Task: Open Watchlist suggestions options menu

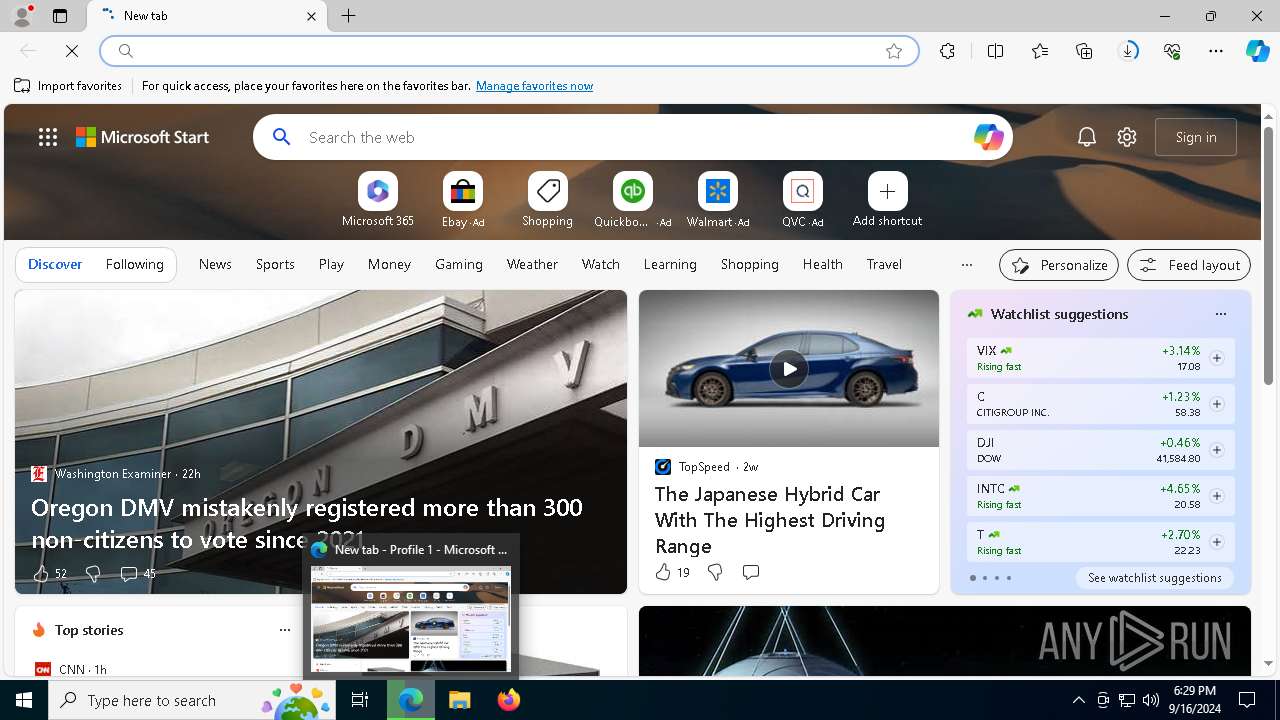Action: tap(1220, 314)
